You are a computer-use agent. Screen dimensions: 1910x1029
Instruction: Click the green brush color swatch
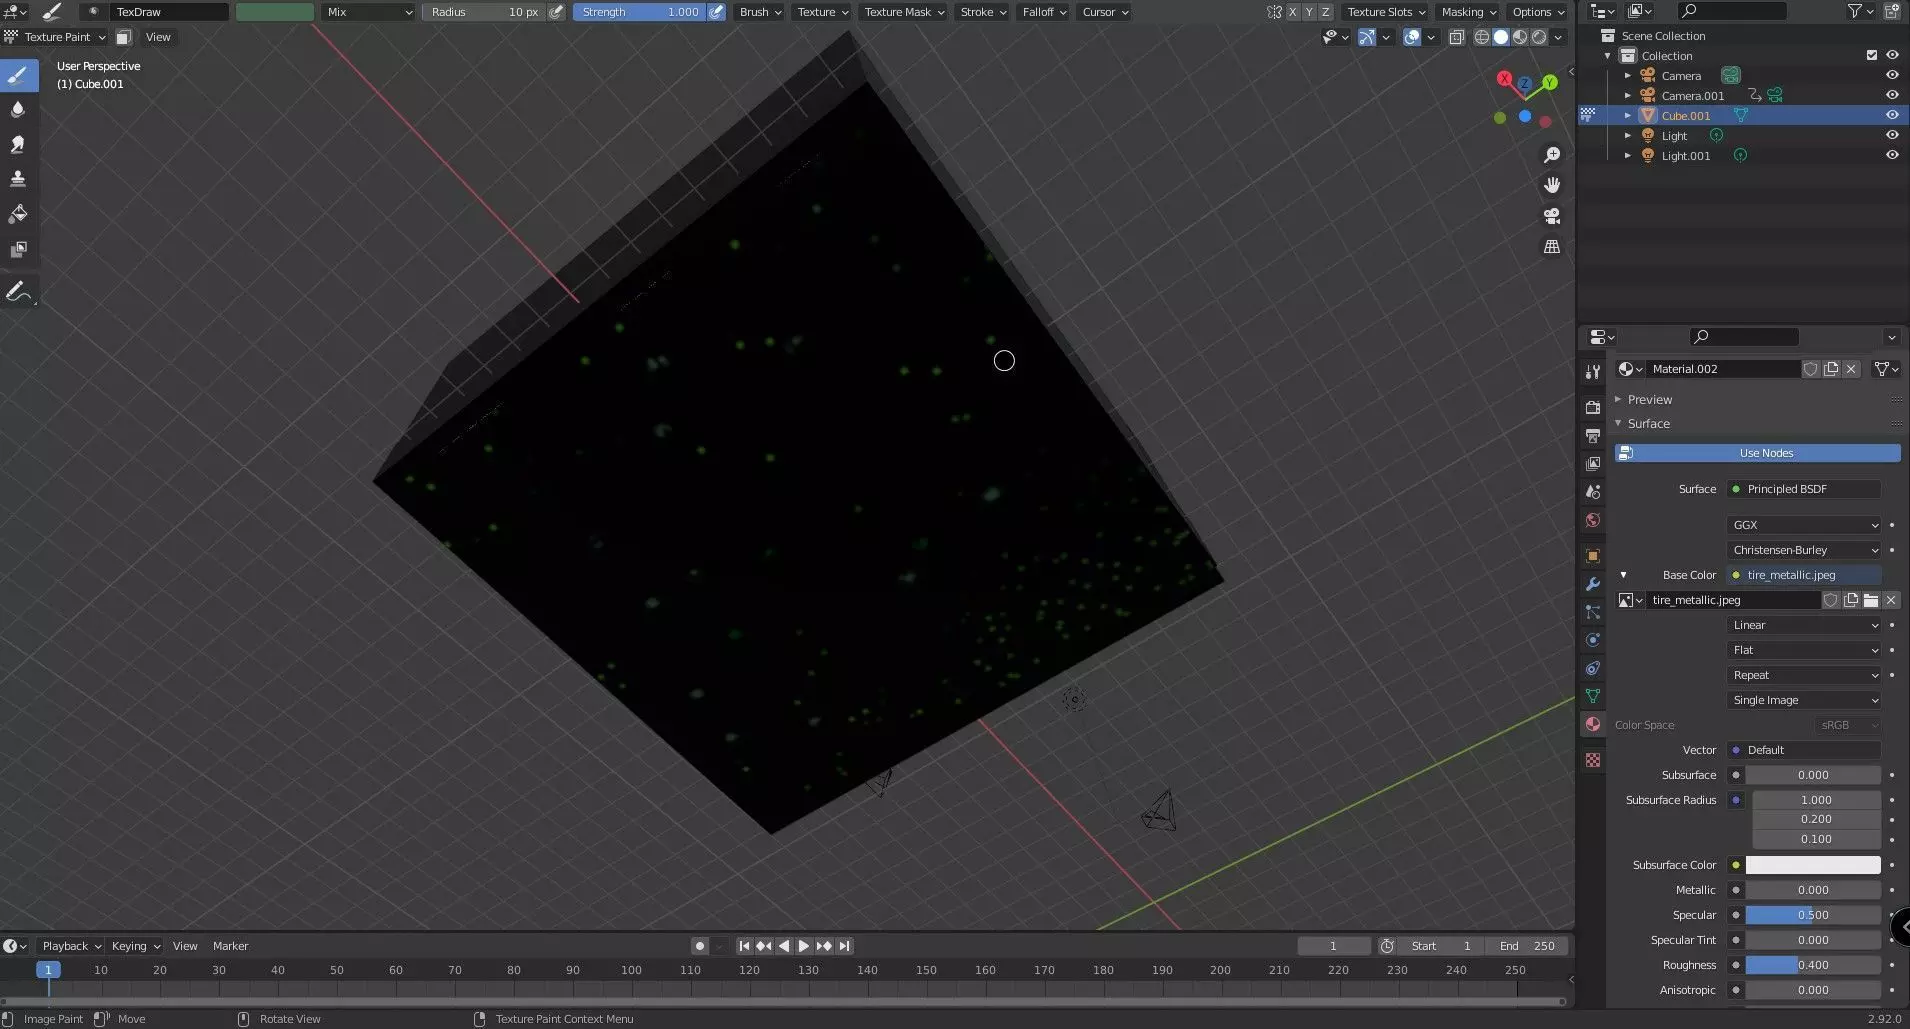tap(275, 12)
